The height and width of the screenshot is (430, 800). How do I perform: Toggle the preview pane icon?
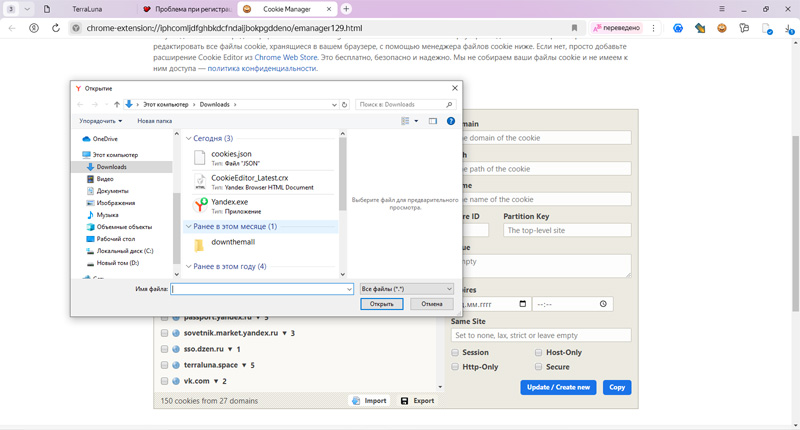tap(432, 121)
